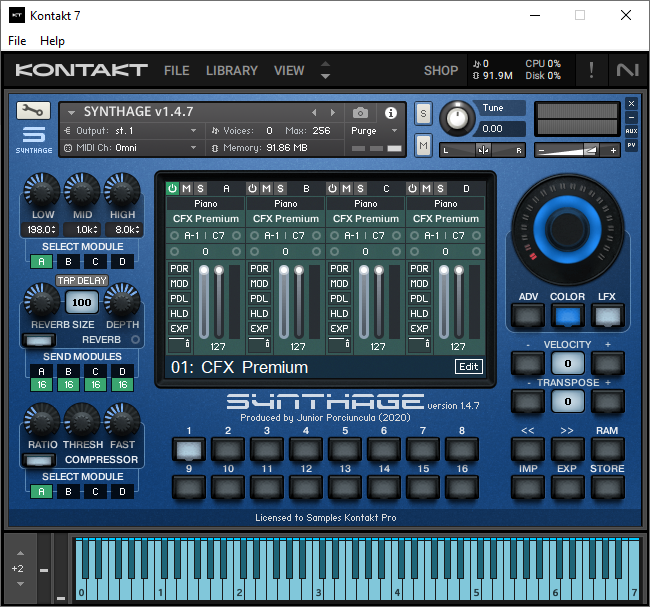Decrease volume with the minus icon
Viewport: 650px width, 607px height.
[x=541, y=151]
